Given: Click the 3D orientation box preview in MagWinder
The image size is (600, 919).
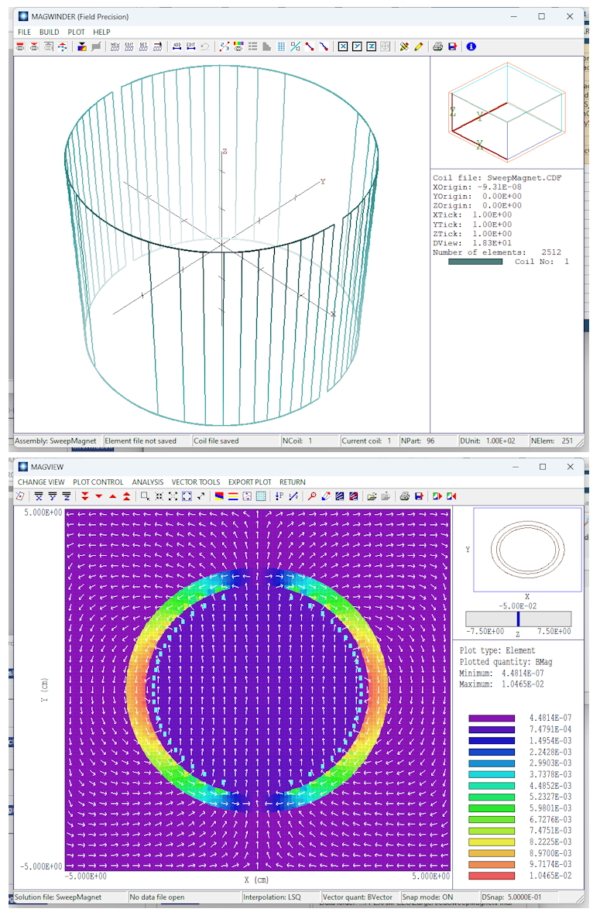Looking at the screenshot, I should click(509, 110).
